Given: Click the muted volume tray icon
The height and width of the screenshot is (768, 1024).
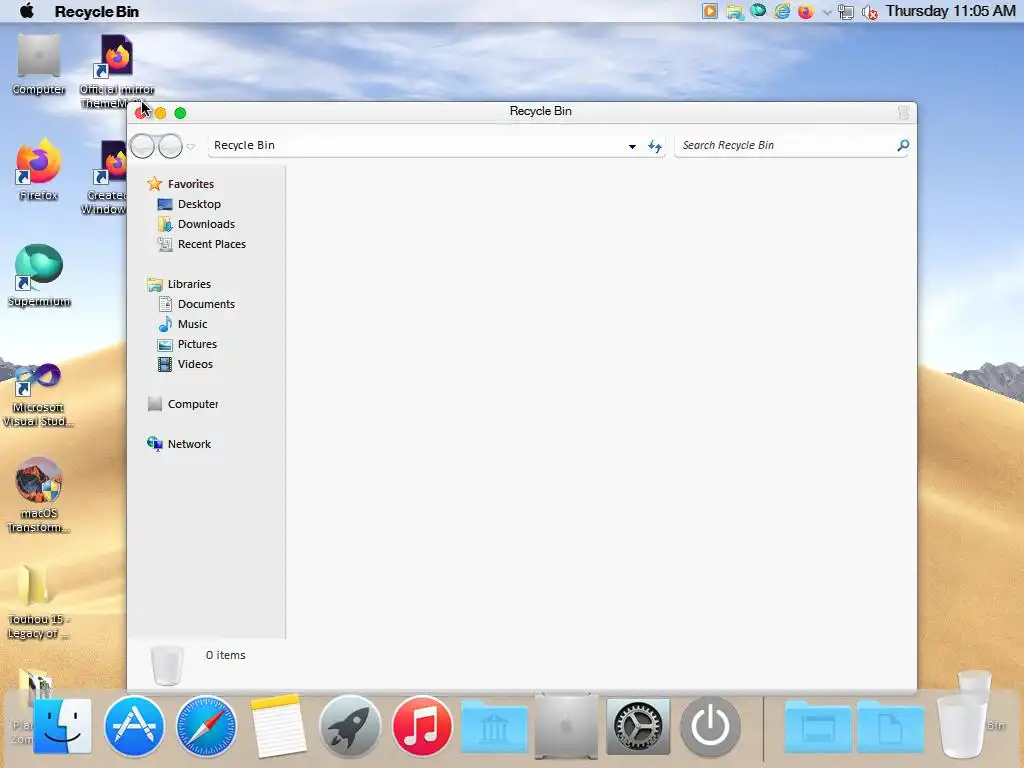Looking at the screenshot, I should [869, 12].
